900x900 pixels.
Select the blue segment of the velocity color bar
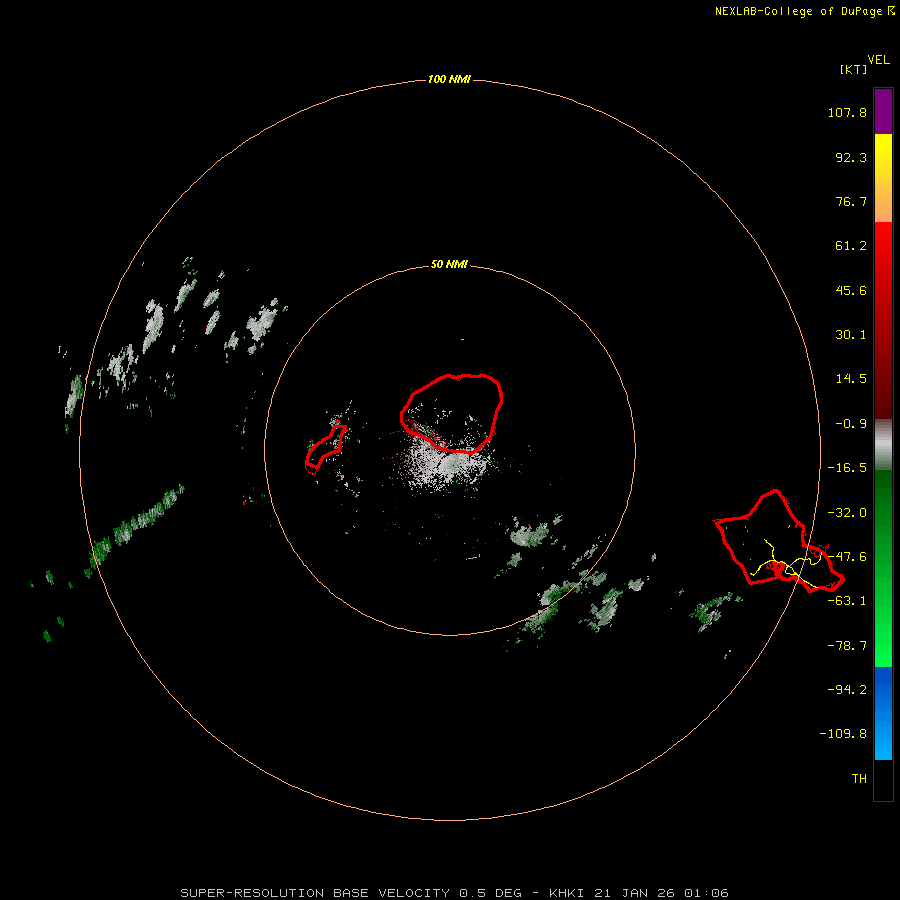[883, 713]
